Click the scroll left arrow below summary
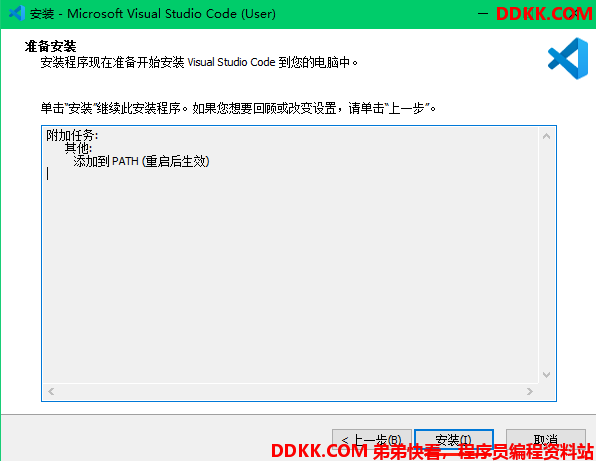This screenshot has height=461, width=596. [51, 391]
